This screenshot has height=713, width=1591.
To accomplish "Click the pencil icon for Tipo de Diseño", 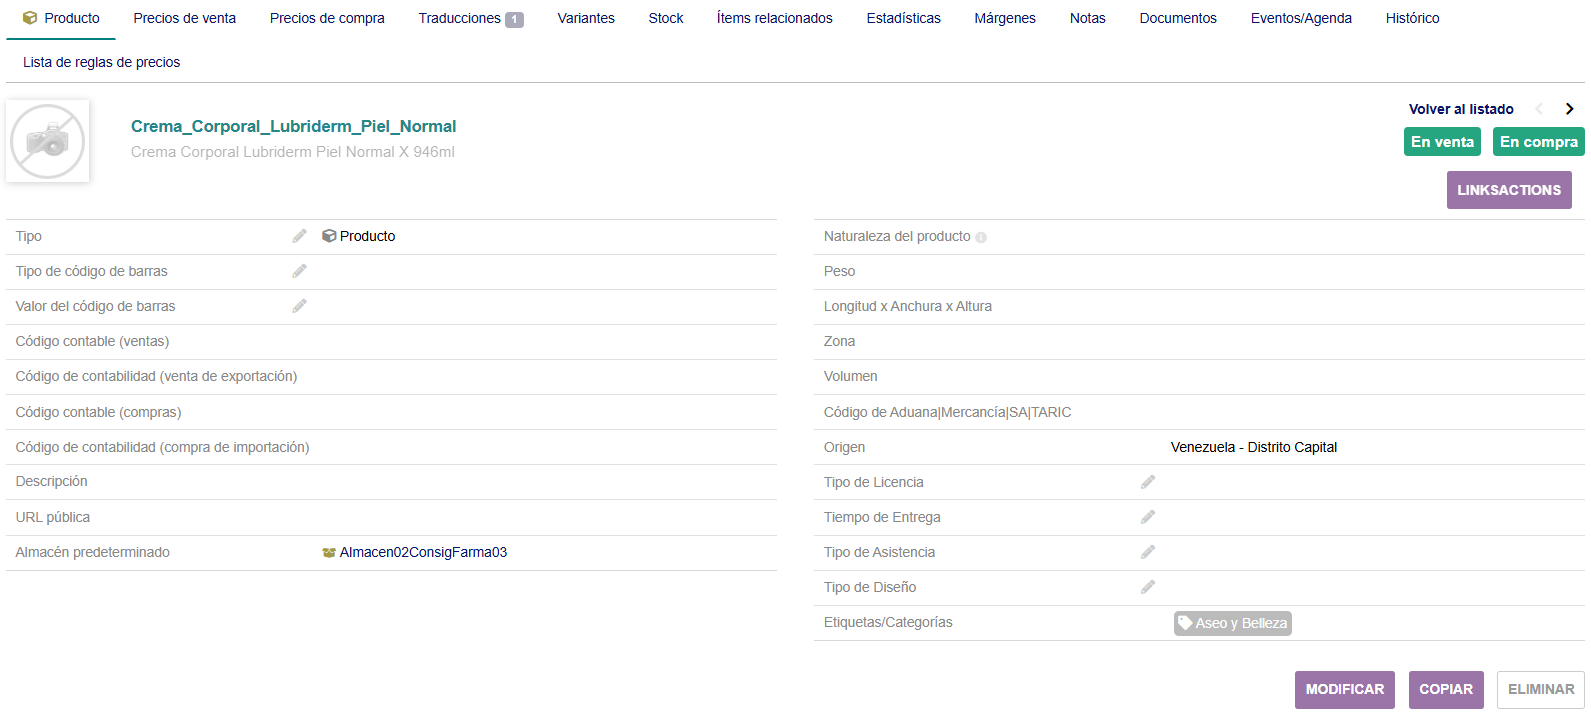I will (1148, 587).
